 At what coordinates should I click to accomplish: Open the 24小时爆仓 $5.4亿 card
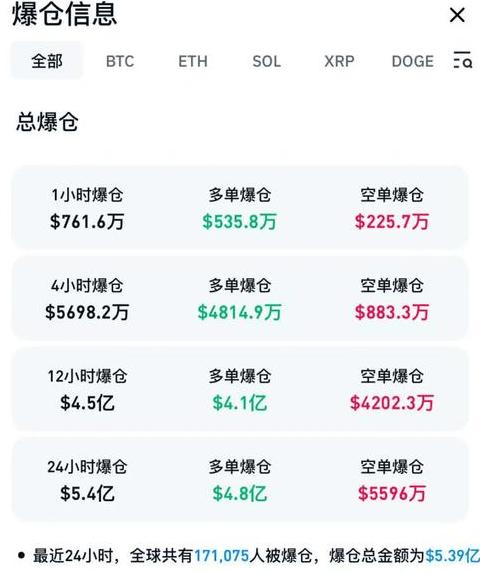240,479
